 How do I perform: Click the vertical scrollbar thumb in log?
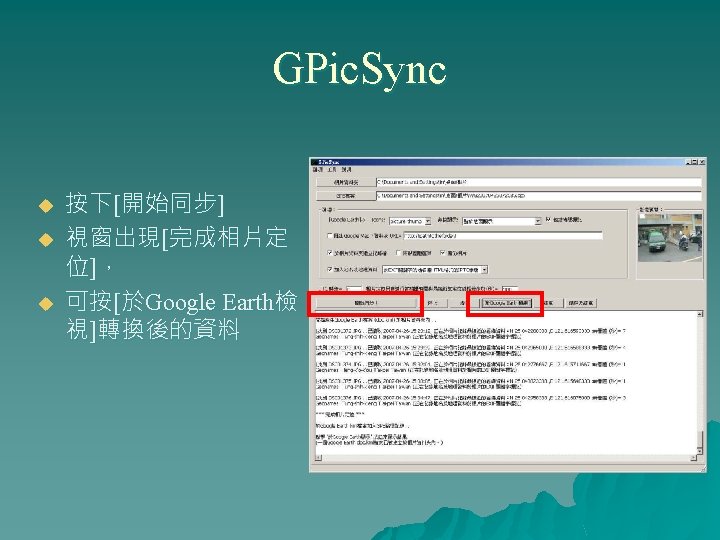(x=700, y=439)
